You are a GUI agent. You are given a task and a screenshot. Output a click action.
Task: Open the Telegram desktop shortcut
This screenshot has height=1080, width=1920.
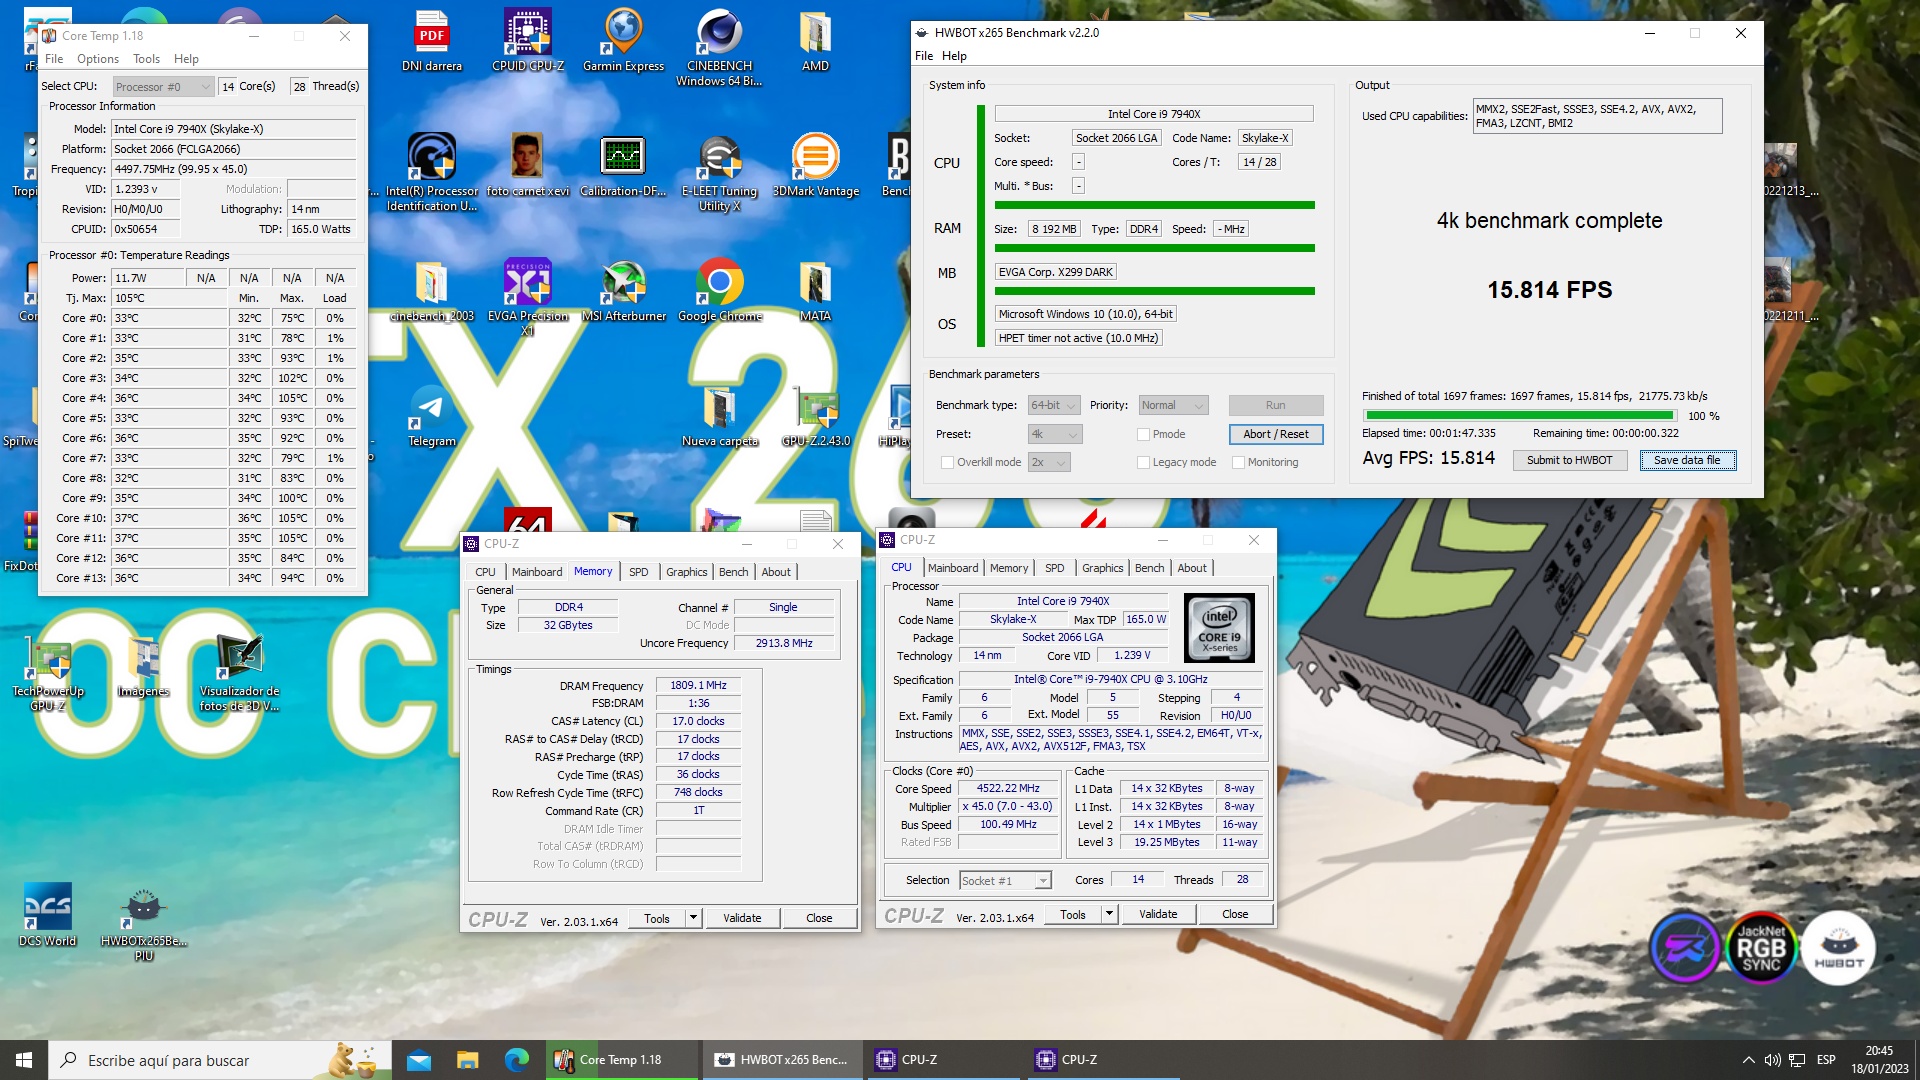tap(432, 416)
